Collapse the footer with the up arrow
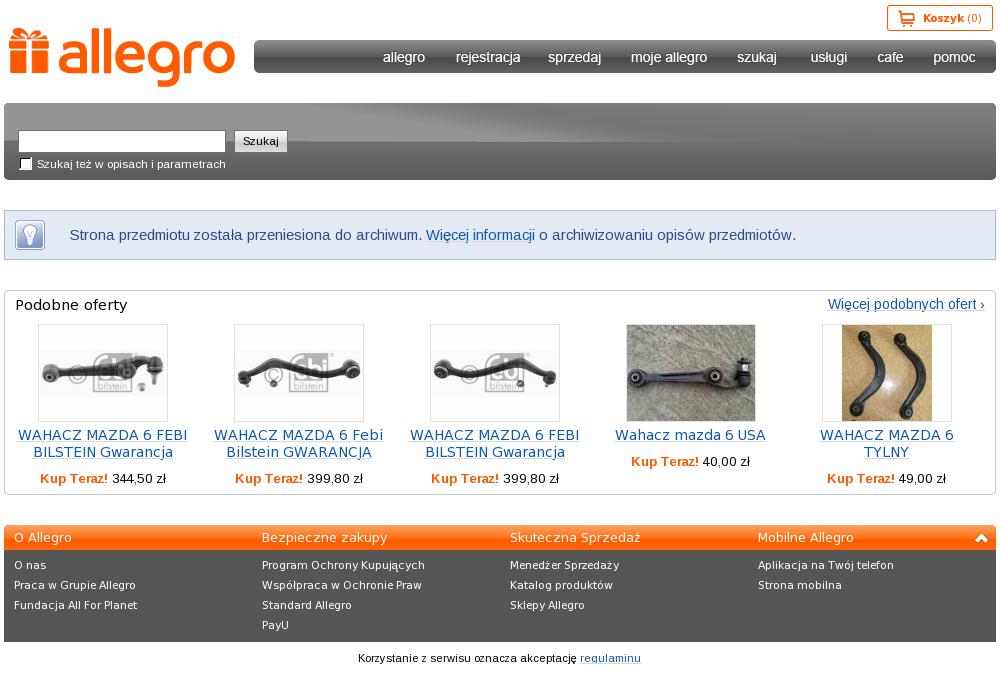This screenshot has width=1000, height=678. coord(981,538)
